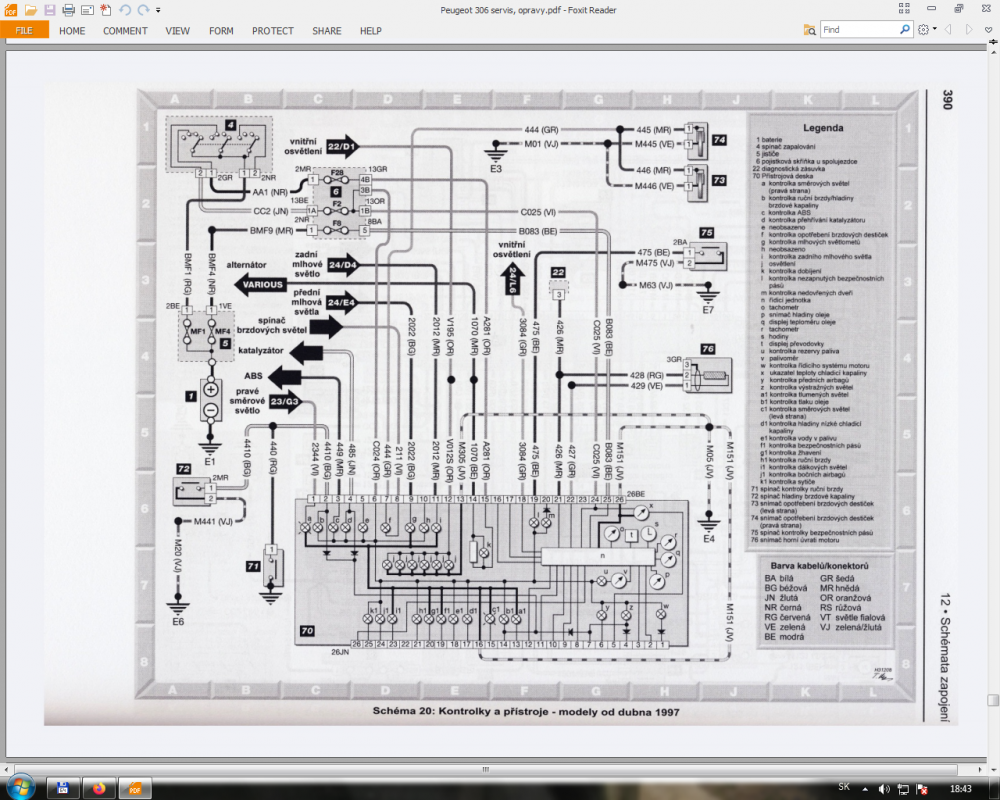The width and height of the screenshot is (1000, 800).
Task: Email the document with envelope icon
Action: coord(87,10)
